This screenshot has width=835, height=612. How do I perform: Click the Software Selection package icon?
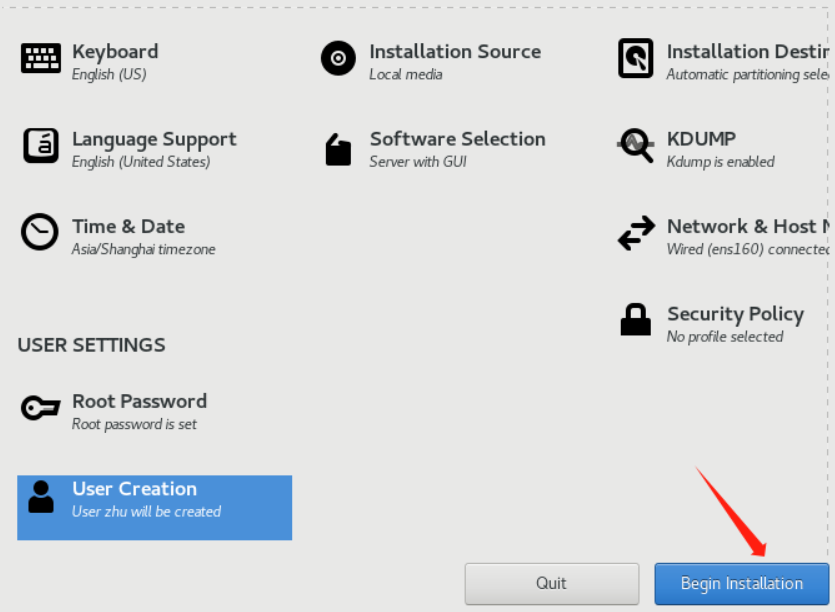338,150
